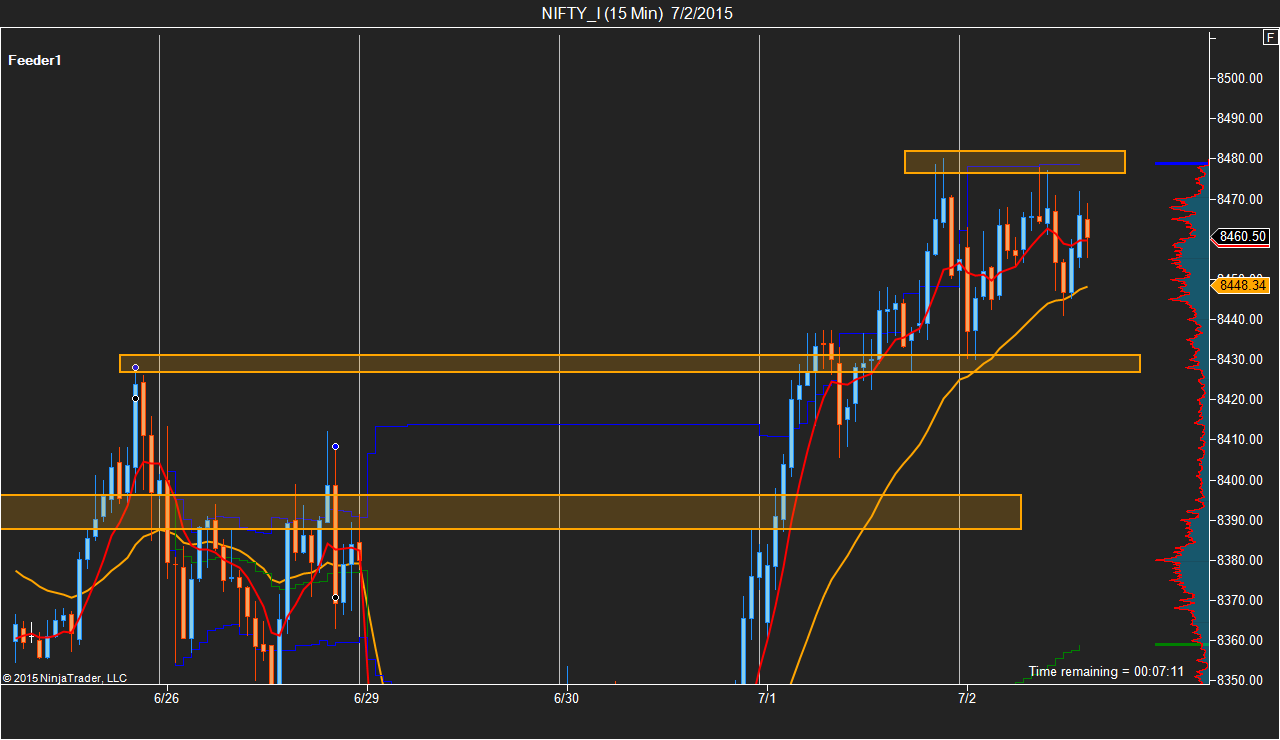Screen dimensions: 1280x740
Task: Click the 8470.00 price axis label
Action: [1241, 199]
